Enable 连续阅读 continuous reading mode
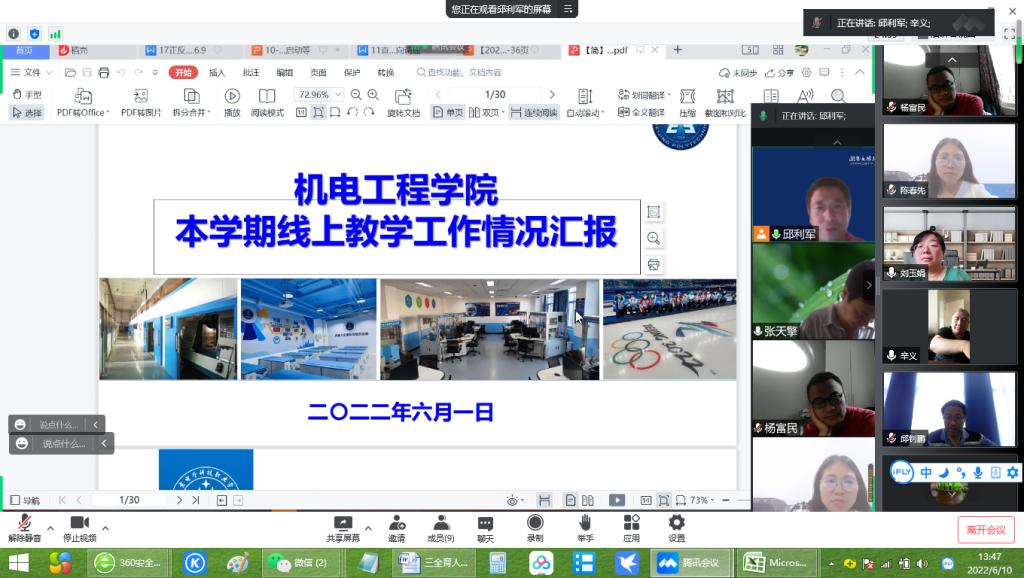This screenshot has width=1024, height=578. click(535, 113)
